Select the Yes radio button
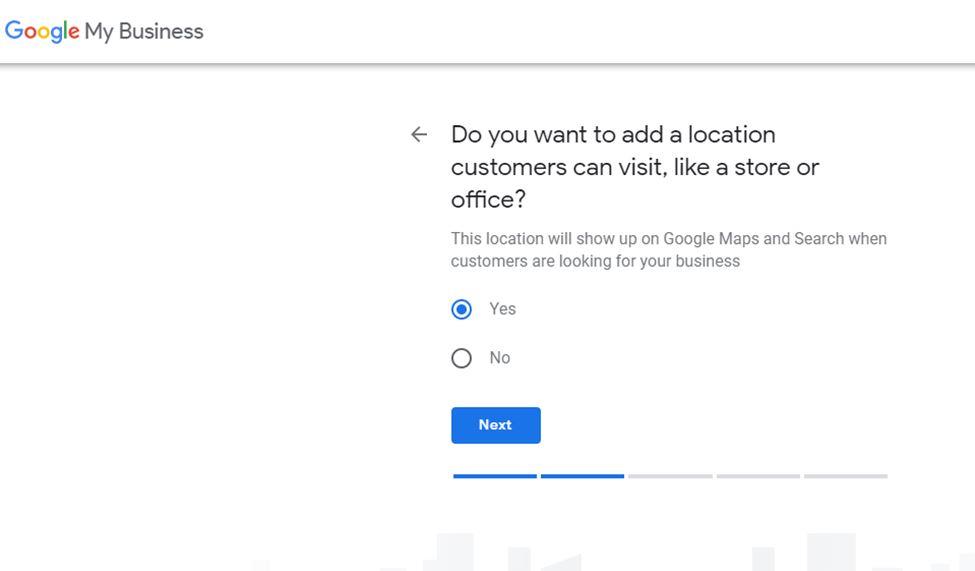Screen dimensions: 975x571 tap(461, 310)
